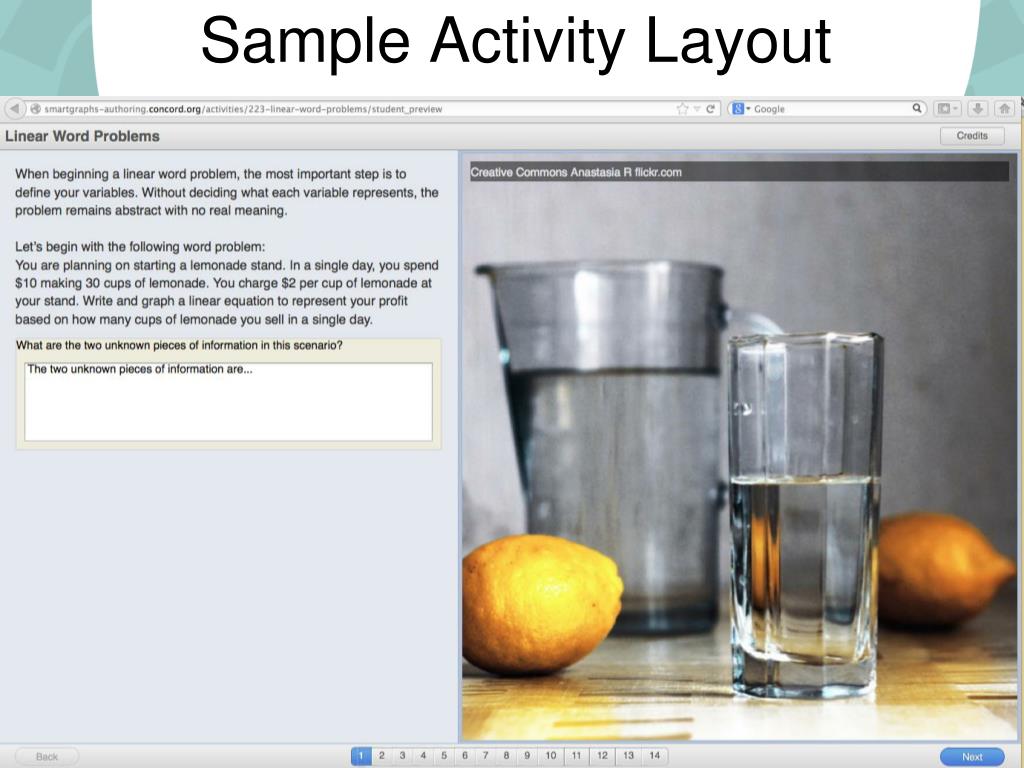Open bookmark dropdown arrow beside star

[697, 109]
